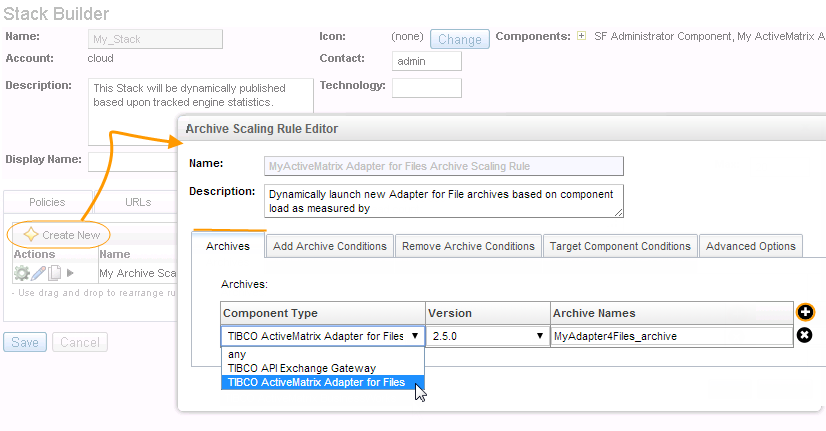826x431 pixels.
Task: Click the Archive Names text field
Action: point(670,336)
